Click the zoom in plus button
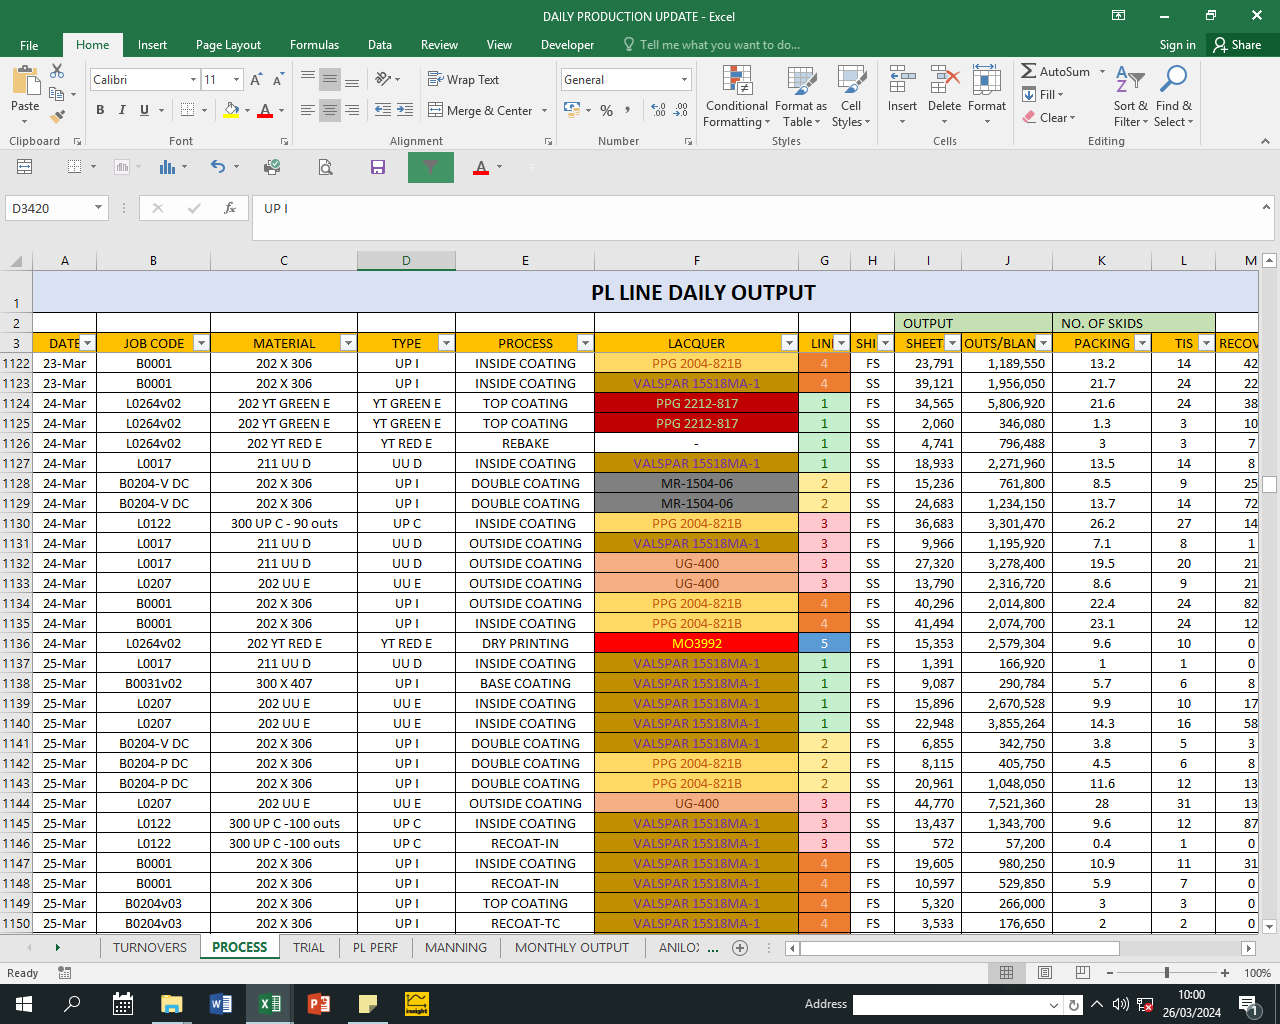The width and height of the screenshot is (1280, 1024). coord(1225,973)
